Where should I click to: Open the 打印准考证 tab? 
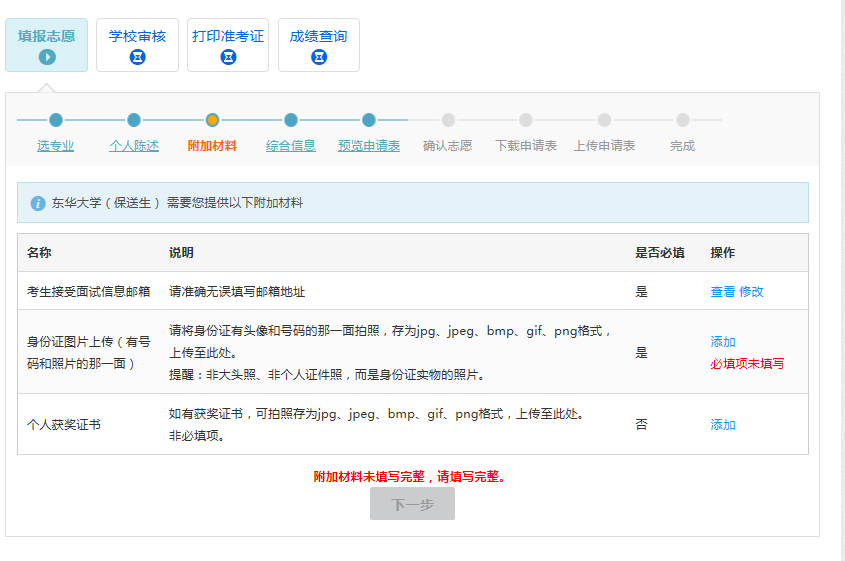(228, 37)
